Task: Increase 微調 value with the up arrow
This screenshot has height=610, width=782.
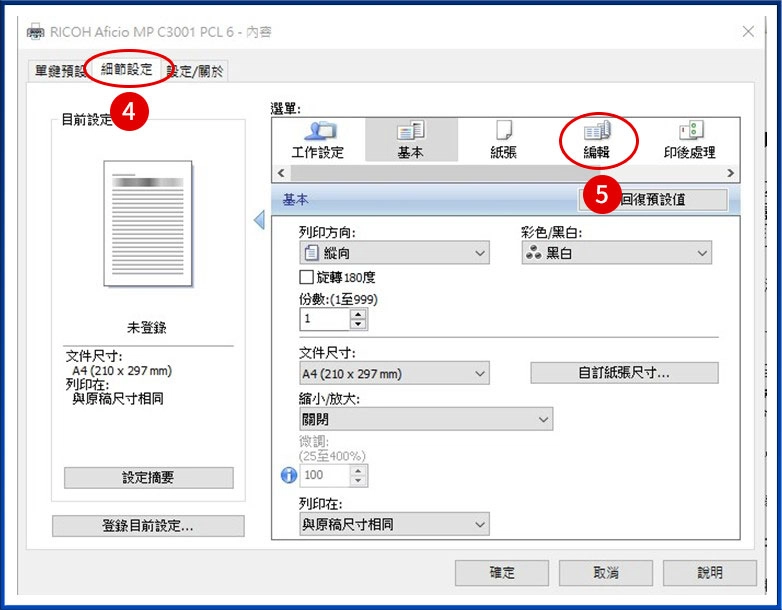Action: [x=358, y=470]
